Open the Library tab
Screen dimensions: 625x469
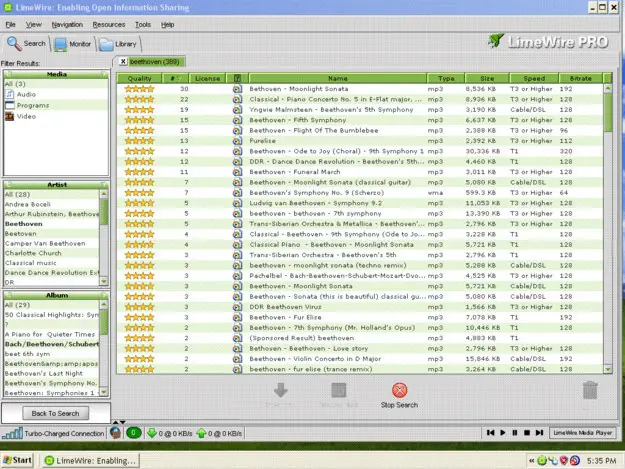[x=118, y=44]
